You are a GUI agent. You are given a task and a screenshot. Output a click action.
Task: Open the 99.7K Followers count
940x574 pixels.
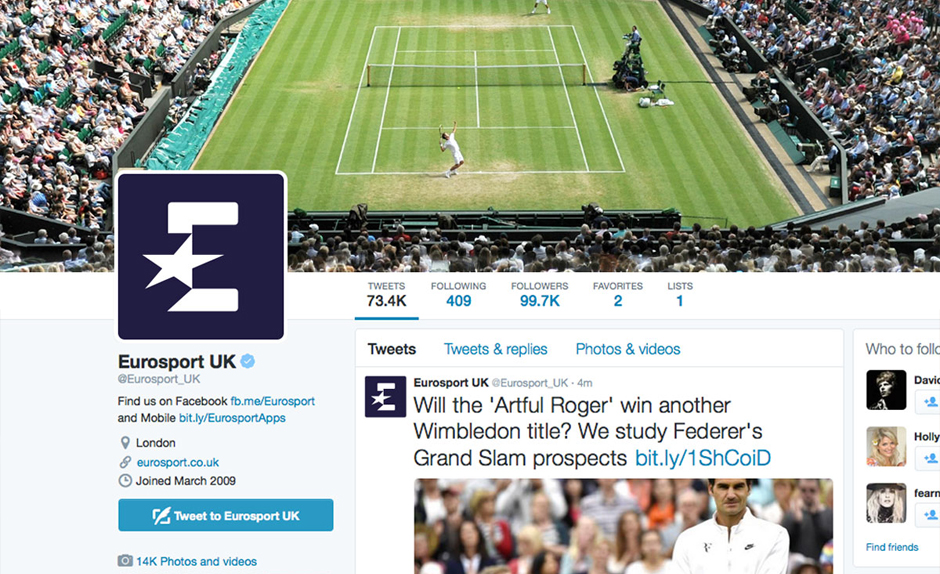tap(540, 294)
